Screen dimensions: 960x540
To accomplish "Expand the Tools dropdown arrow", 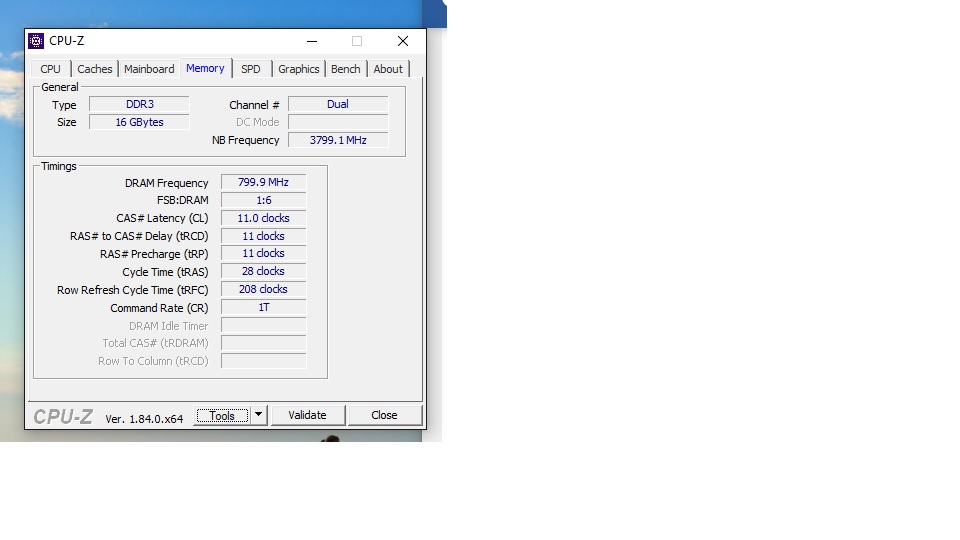I will [258, 415].
